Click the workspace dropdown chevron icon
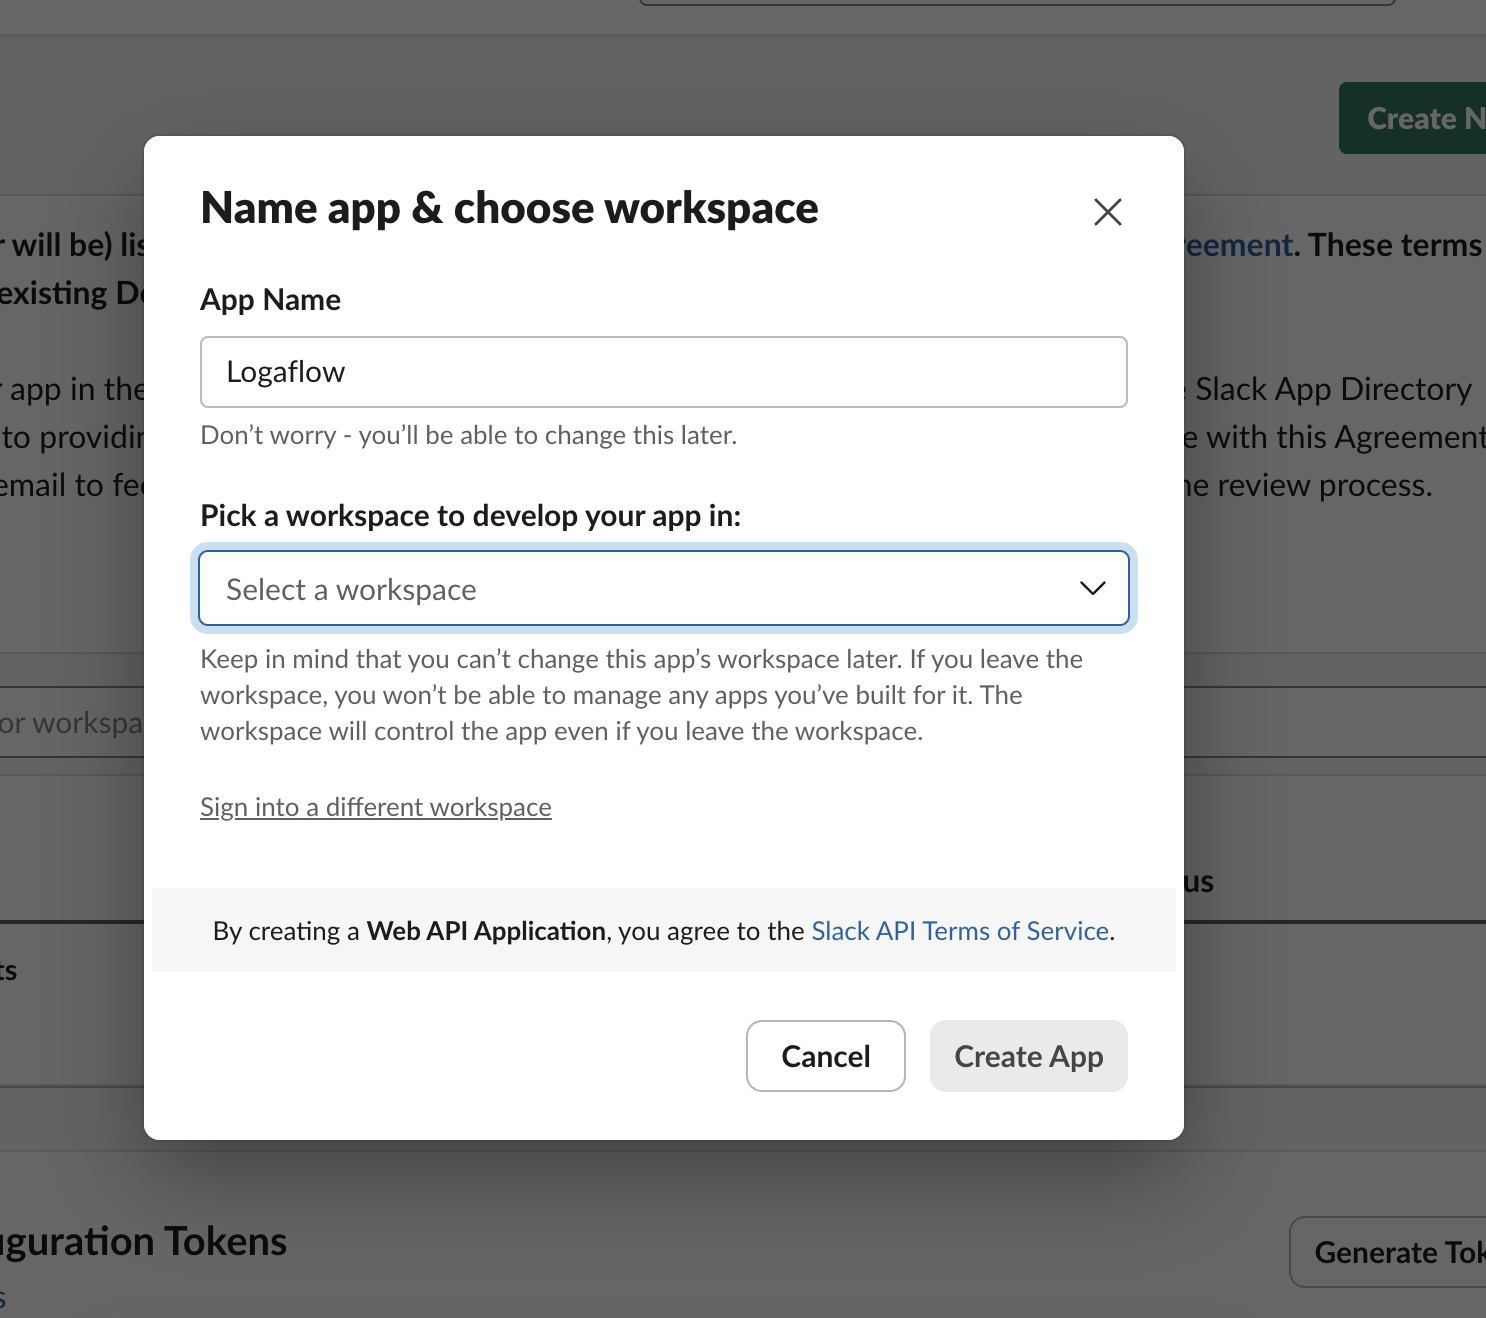The width and height of the screenshot is (1486, 1318). click(x=1093, y=588)
